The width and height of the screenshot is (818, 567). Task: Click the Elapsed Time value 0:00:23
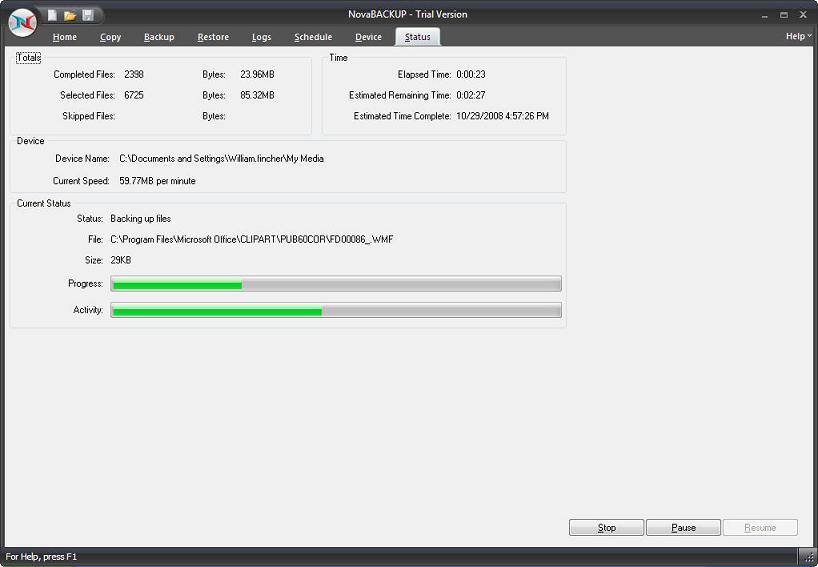coord(471,75)
